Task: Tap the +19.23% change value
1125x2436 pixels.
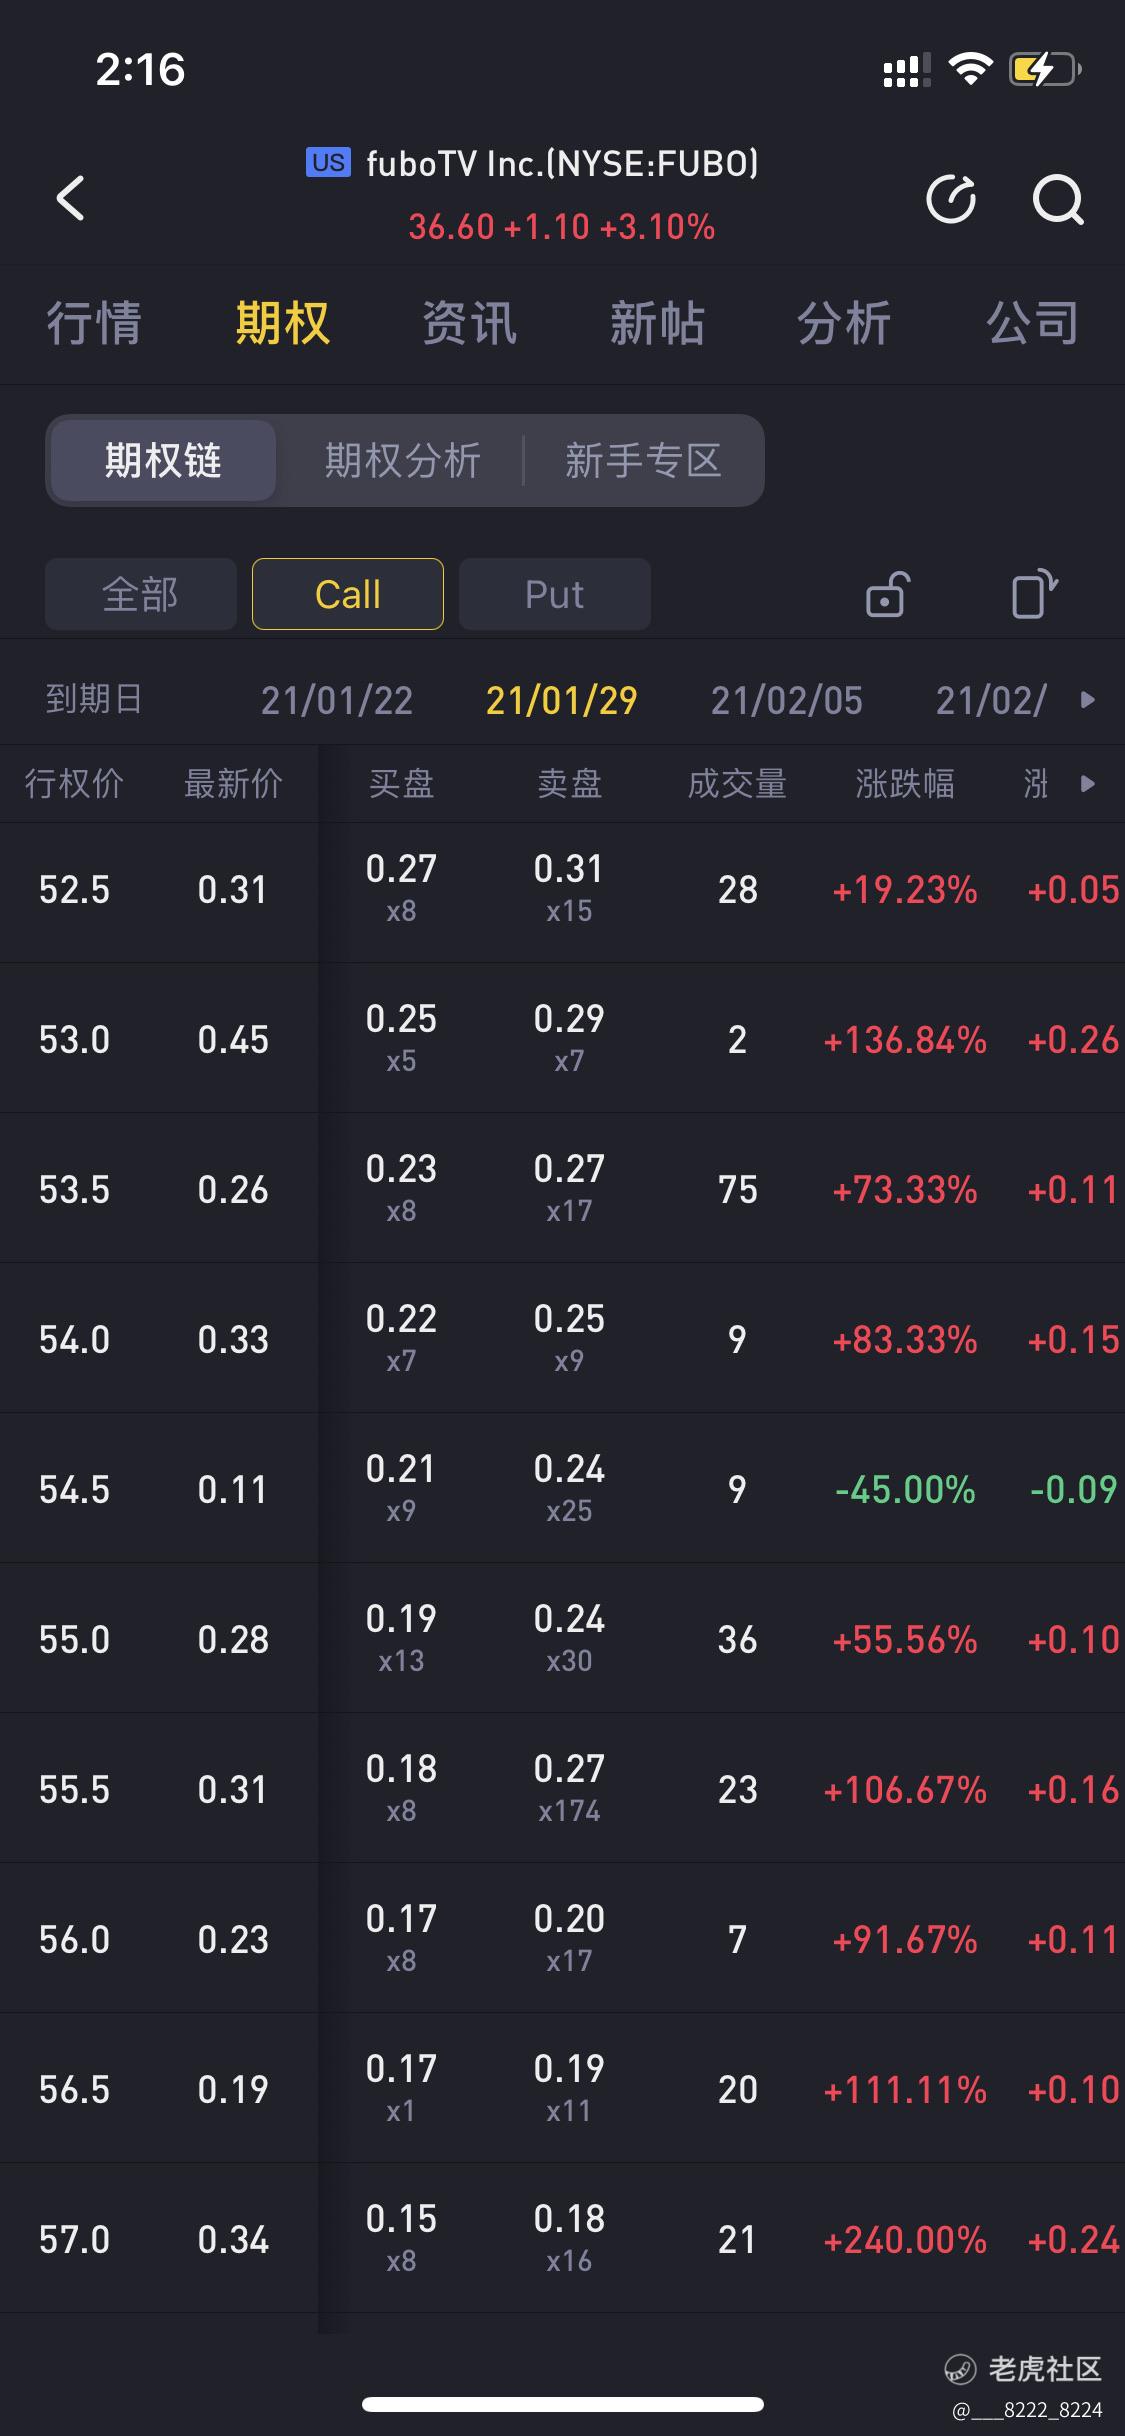Action: 905,890
